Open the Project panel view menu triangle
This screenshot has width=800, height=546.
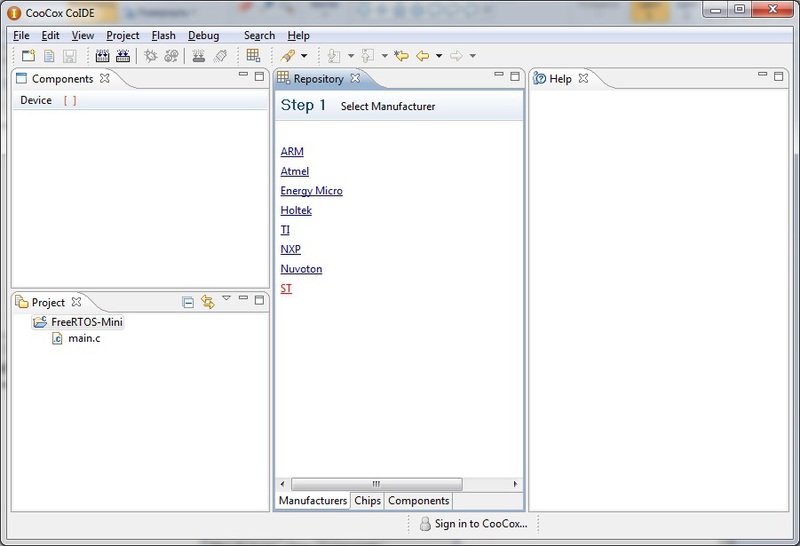click(x=227, y=298)
